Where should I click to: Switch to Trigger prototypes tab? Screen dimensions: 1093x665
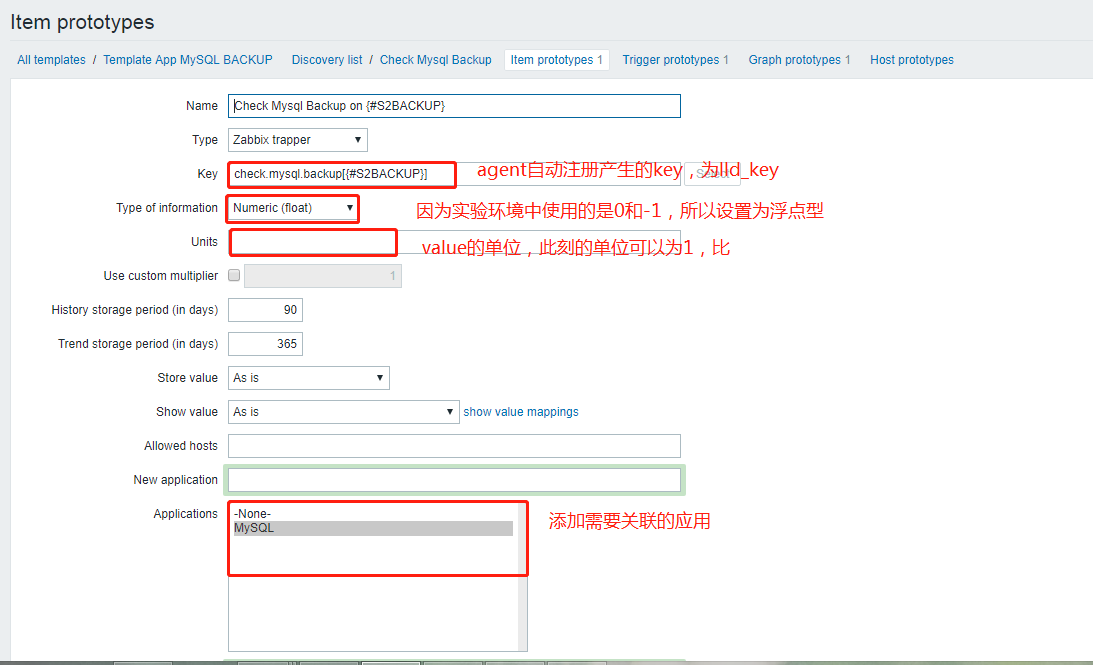tap(675, 60)
